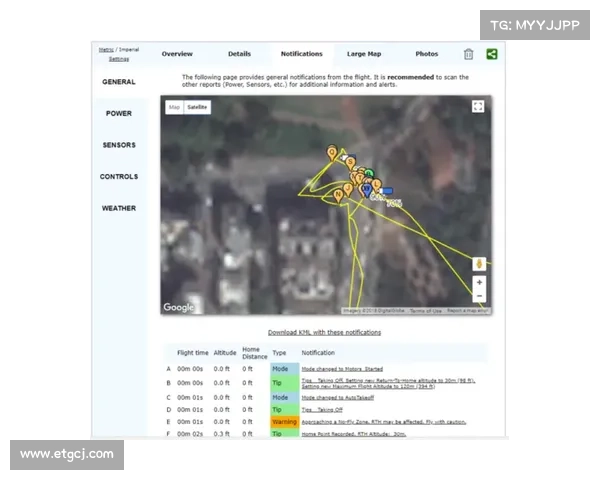Zoom out on the map
The width and height of the screenshot is (600, 480).
coord(479,297)
